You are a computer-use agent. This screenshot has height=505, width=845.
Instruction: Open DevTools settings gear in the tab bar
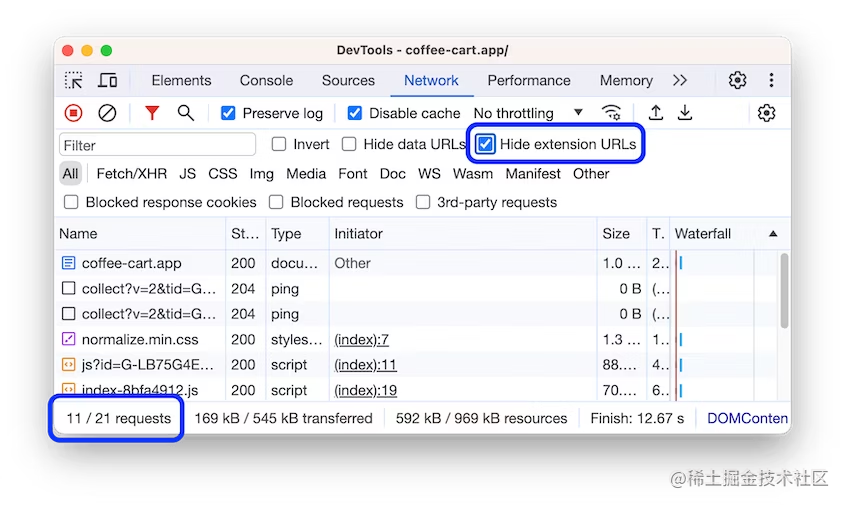pos(737,80)
